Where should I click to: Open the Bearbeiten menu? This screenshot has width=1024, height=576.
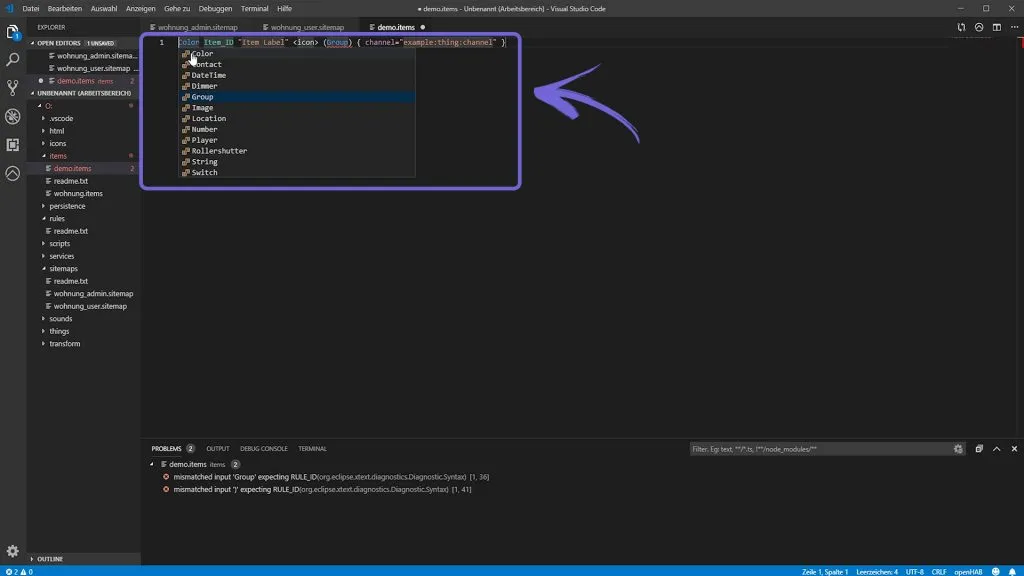[65, 8]
